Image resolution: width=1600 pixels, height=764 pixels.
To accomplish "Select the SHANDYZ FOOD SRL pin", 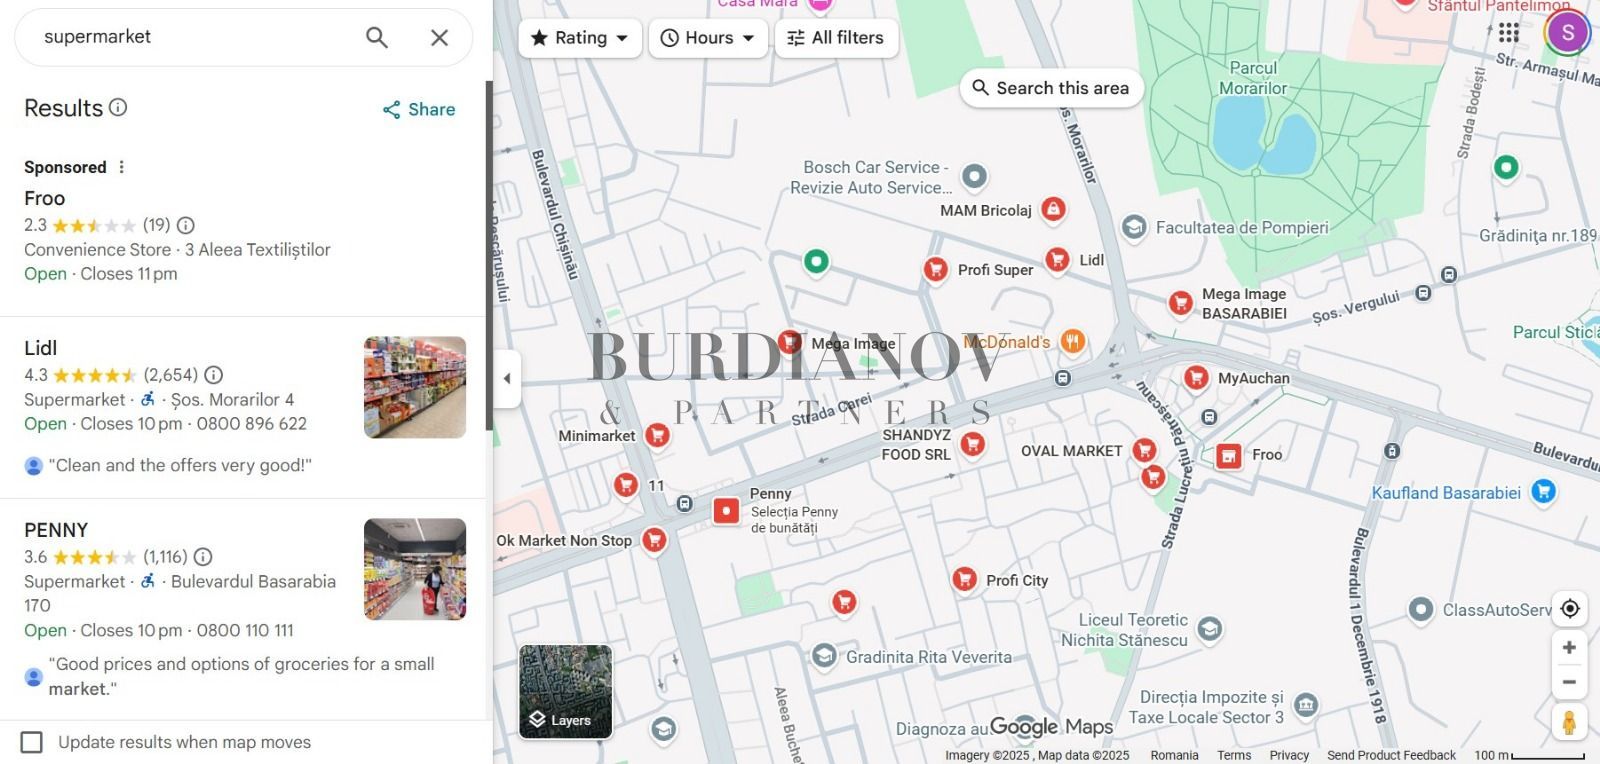I will (972, 444).
